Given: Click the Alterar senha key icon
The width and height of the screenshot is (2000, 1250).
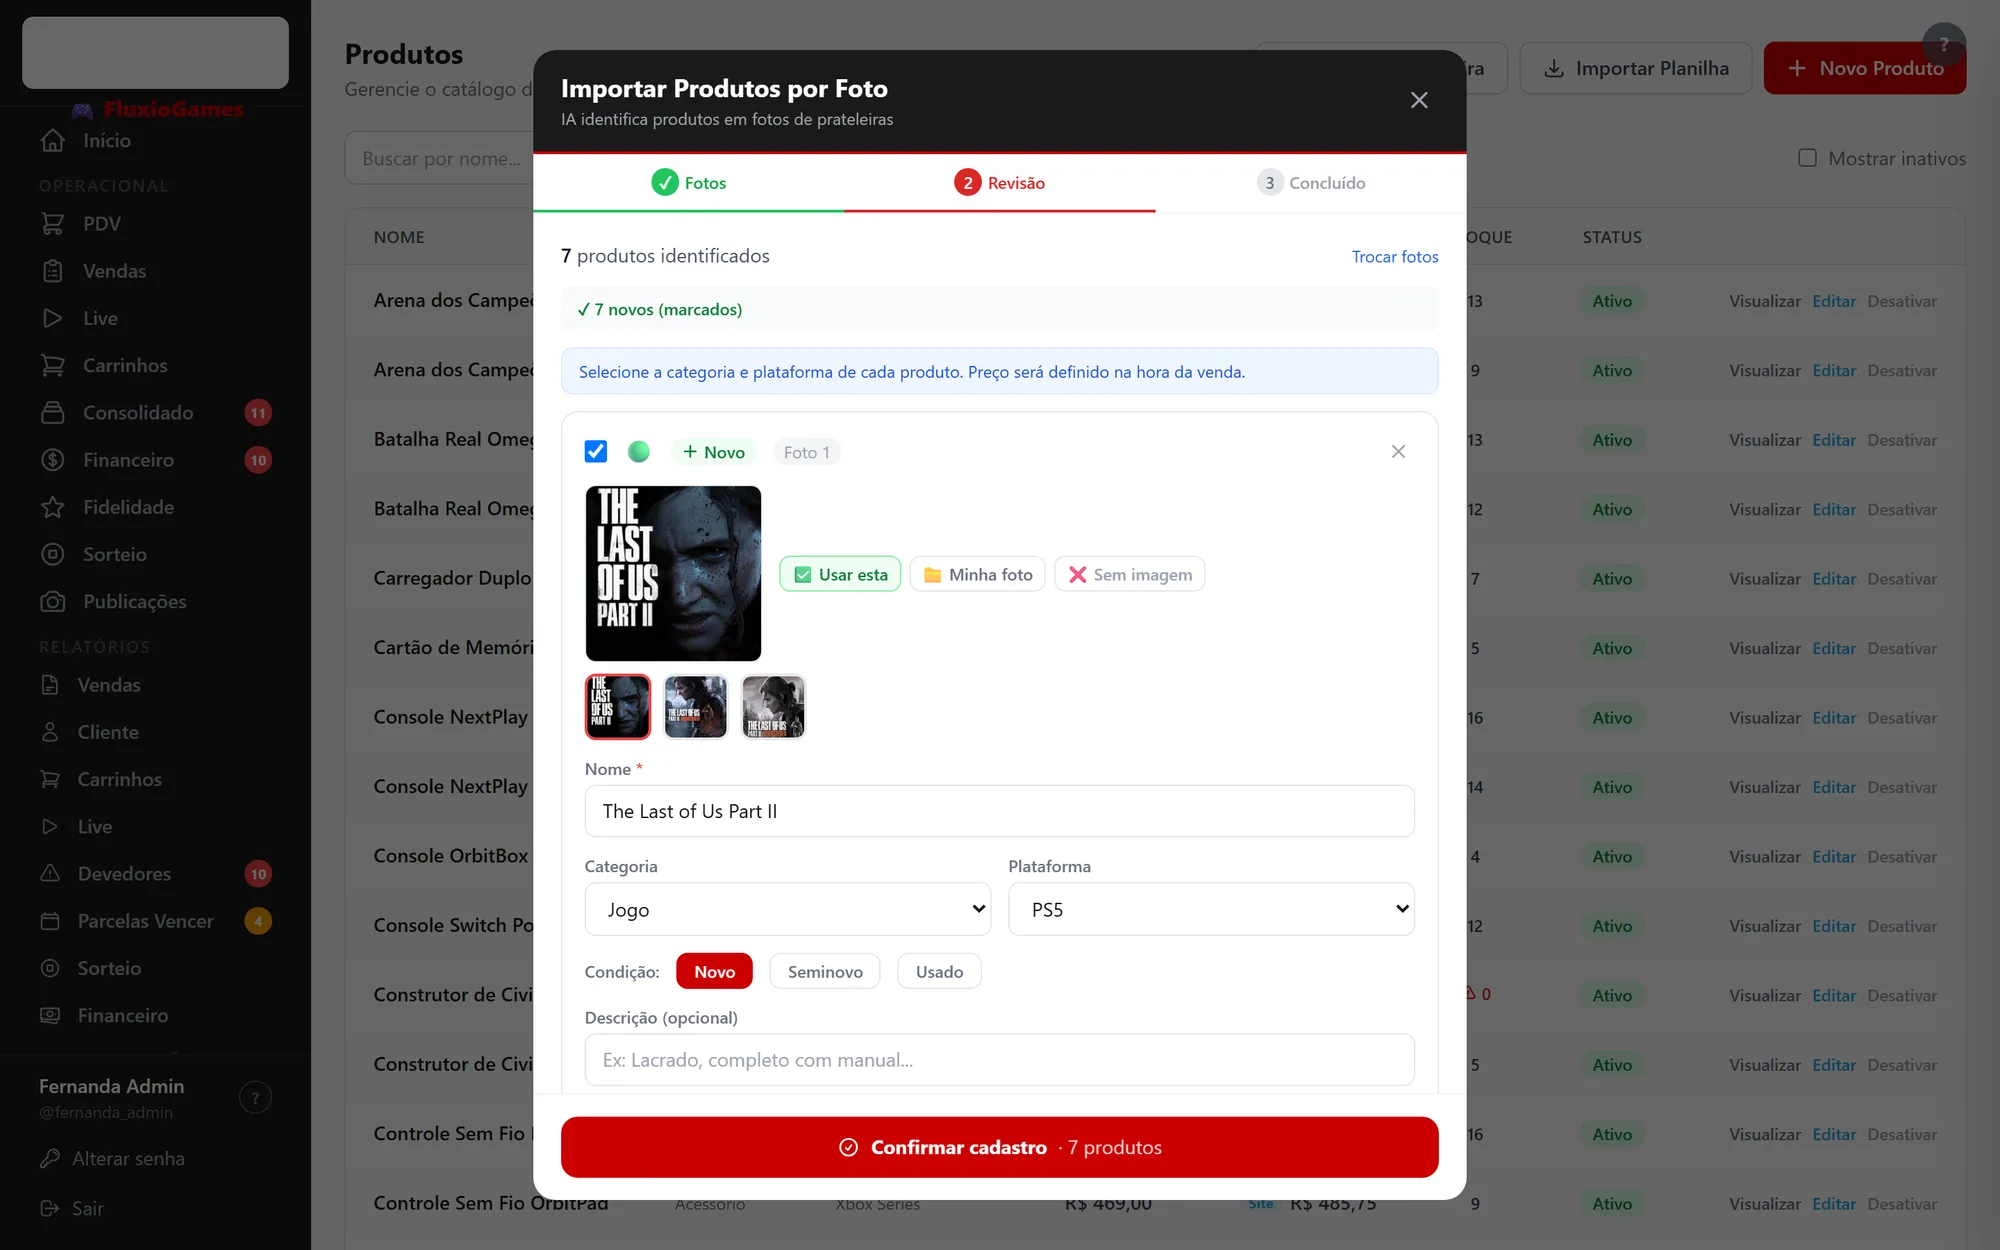Looking at the screenshot, I should click(50, 1158).
